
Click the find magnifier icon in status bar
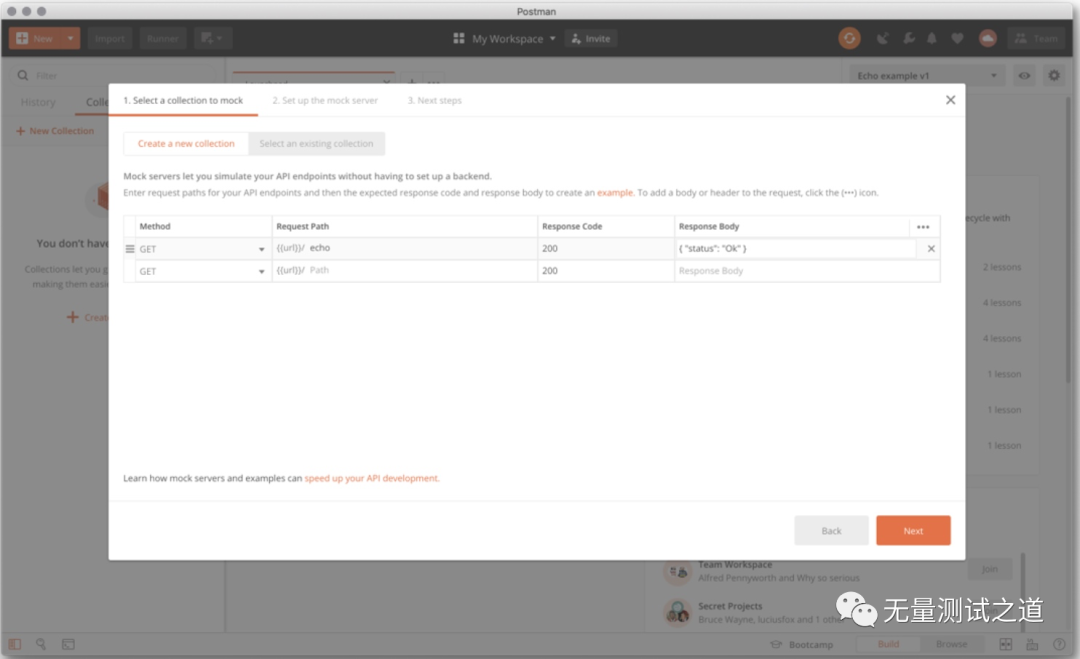click(x=41, y=645)
